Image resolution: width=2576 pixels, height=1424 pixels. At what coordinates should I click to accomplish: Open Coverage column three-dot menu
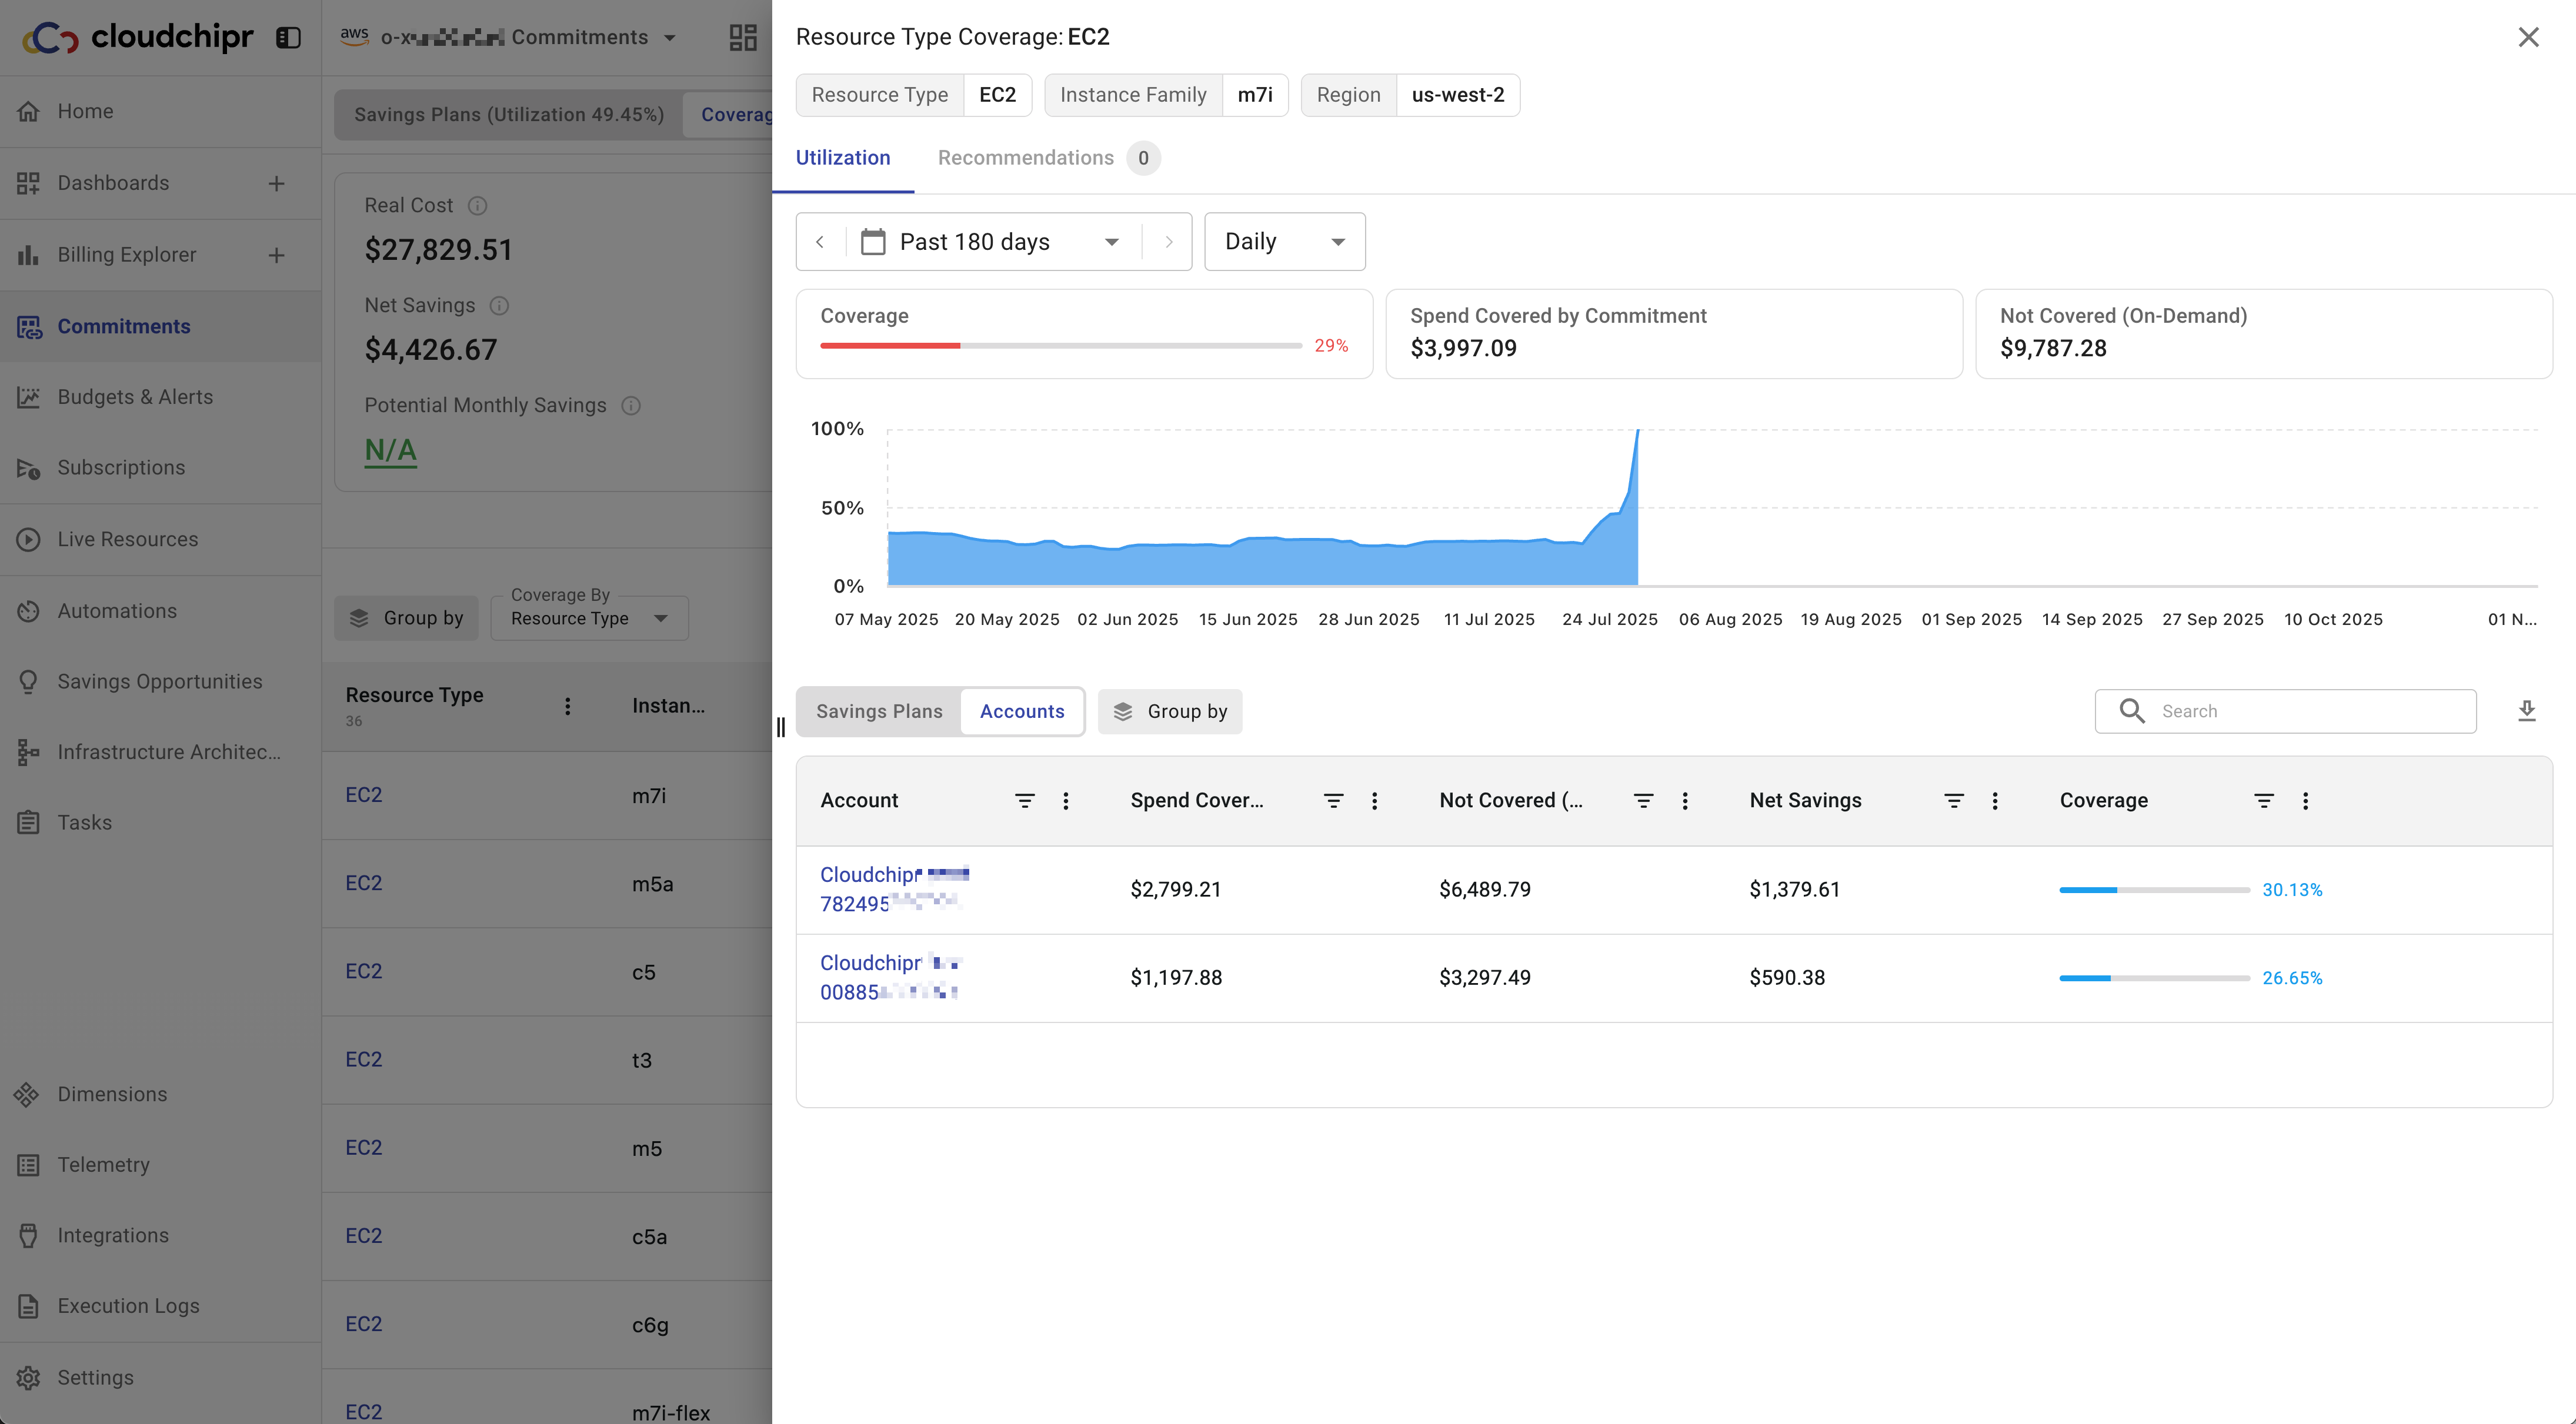click(x=2305, y=801)
